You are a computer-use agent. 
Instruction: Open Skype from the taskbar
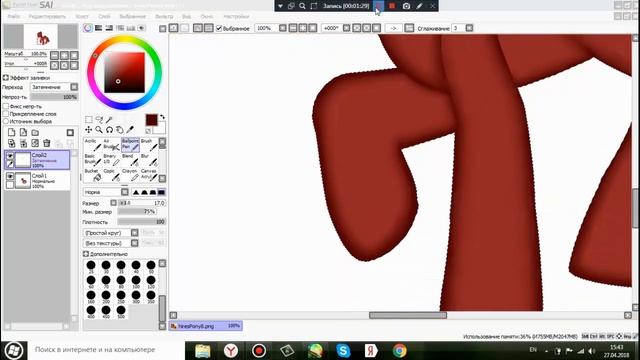pyautogui.click(x=343, y=350)
